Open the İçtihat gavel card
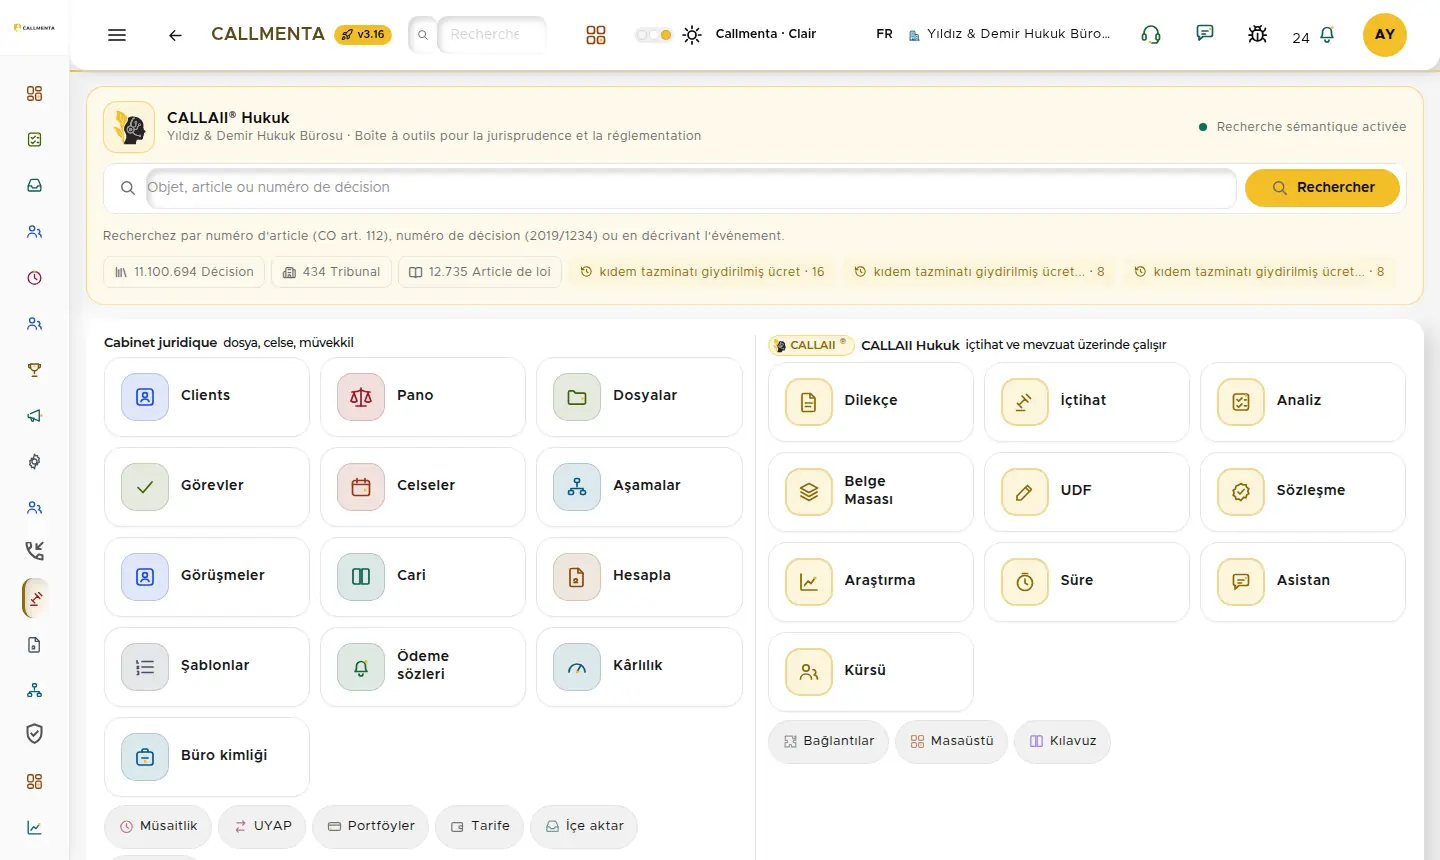1440x860 pixels. pyautogui.click(x=1087, y=402)
